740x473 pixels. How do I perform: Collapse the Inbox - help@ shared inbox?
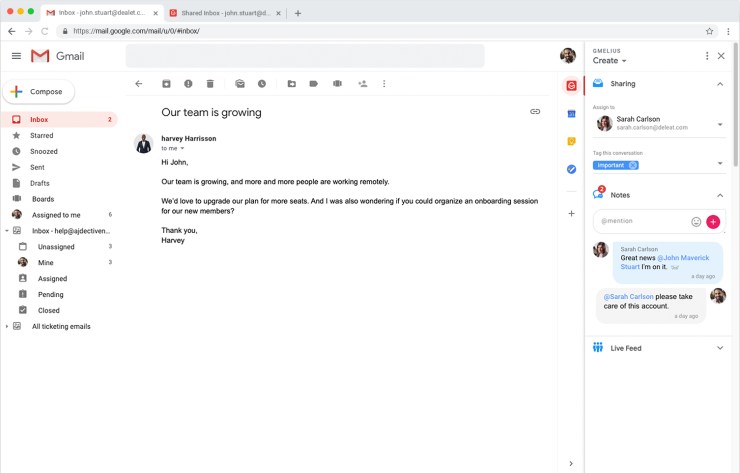pyautogui.click(x=7, y=231)
